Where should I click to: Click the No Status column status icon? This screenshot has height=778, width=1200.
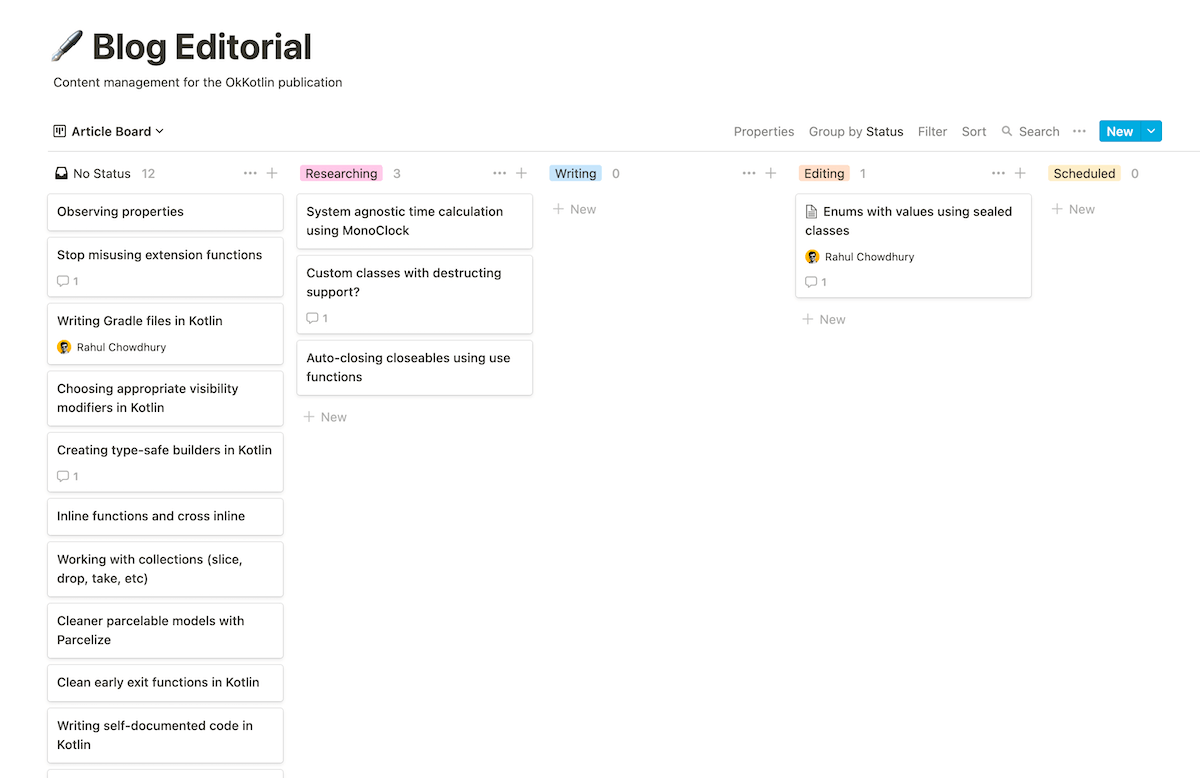coord(60,173)
